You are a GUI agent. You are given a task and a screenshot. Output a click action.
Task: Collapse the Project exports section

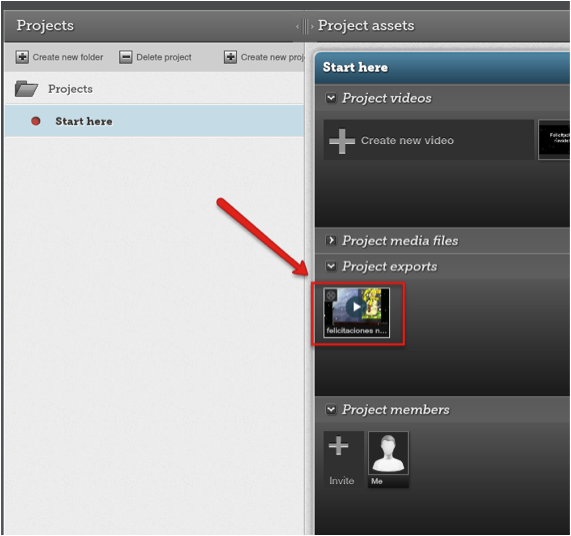[x=331, y=266]
